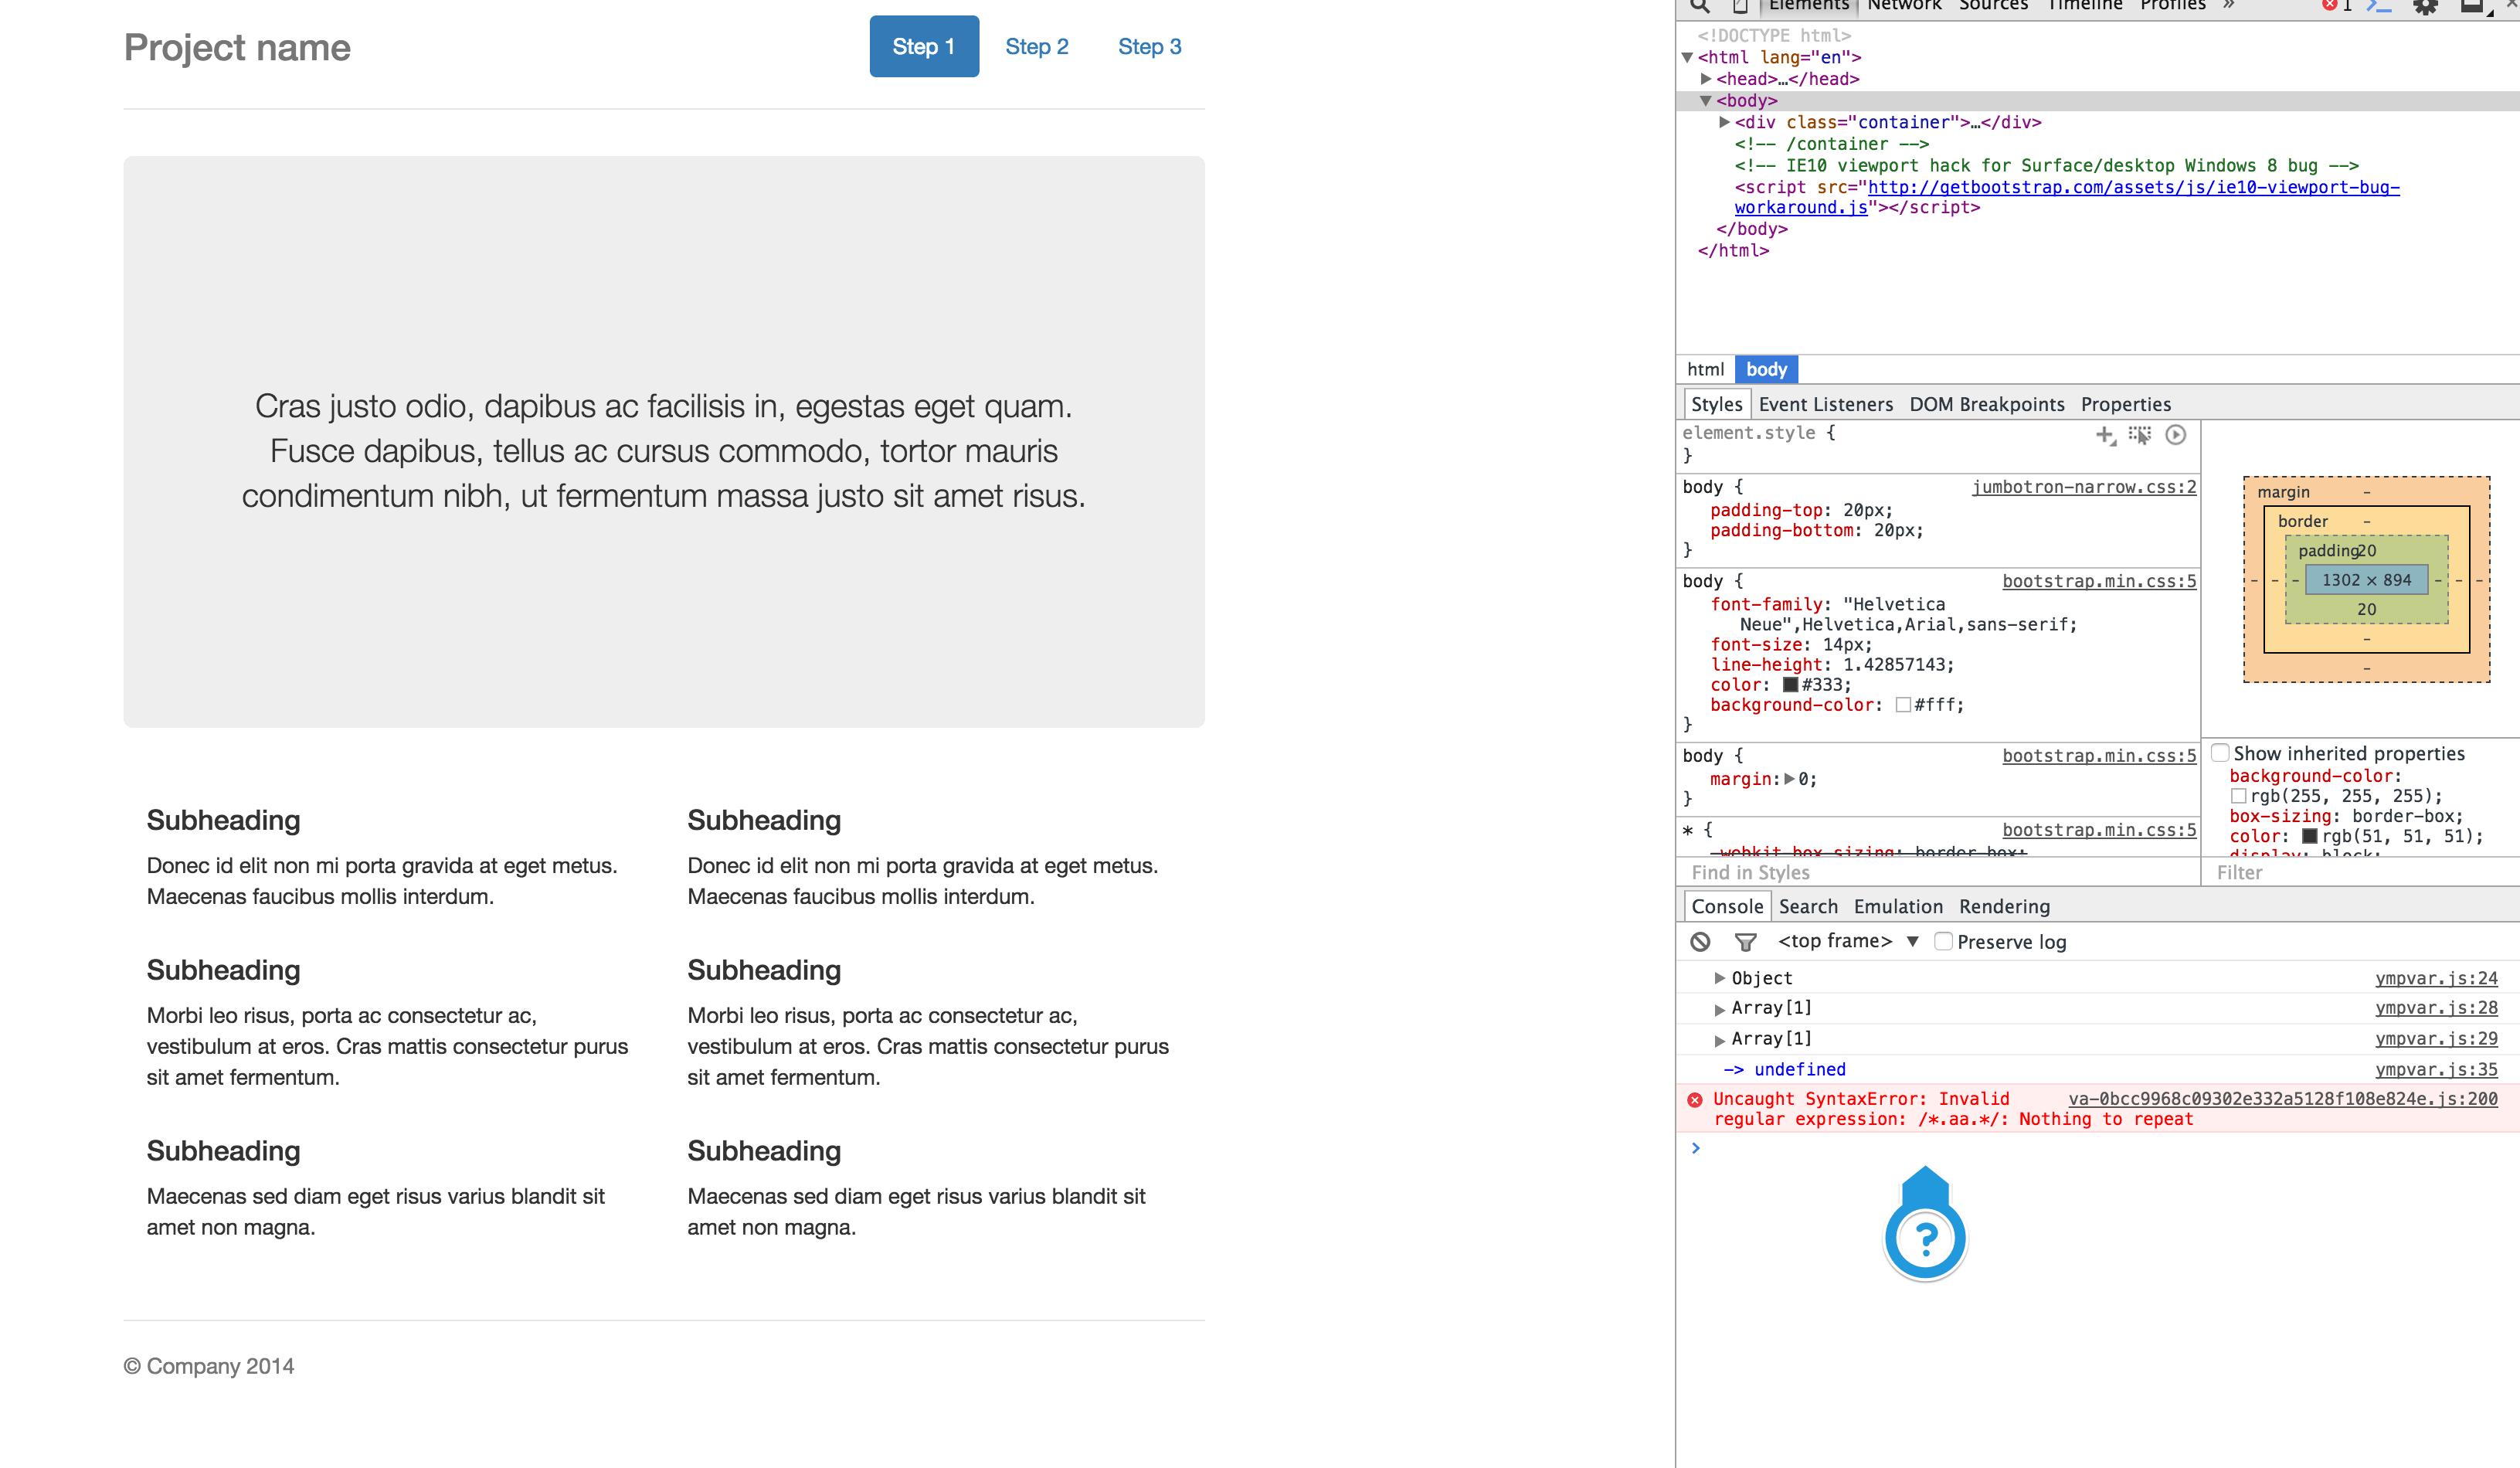Open the ie10-viewport-bug-workaround.js script link
The width and height of the screenshot is (2520, 1468).
click(2066, 197)
